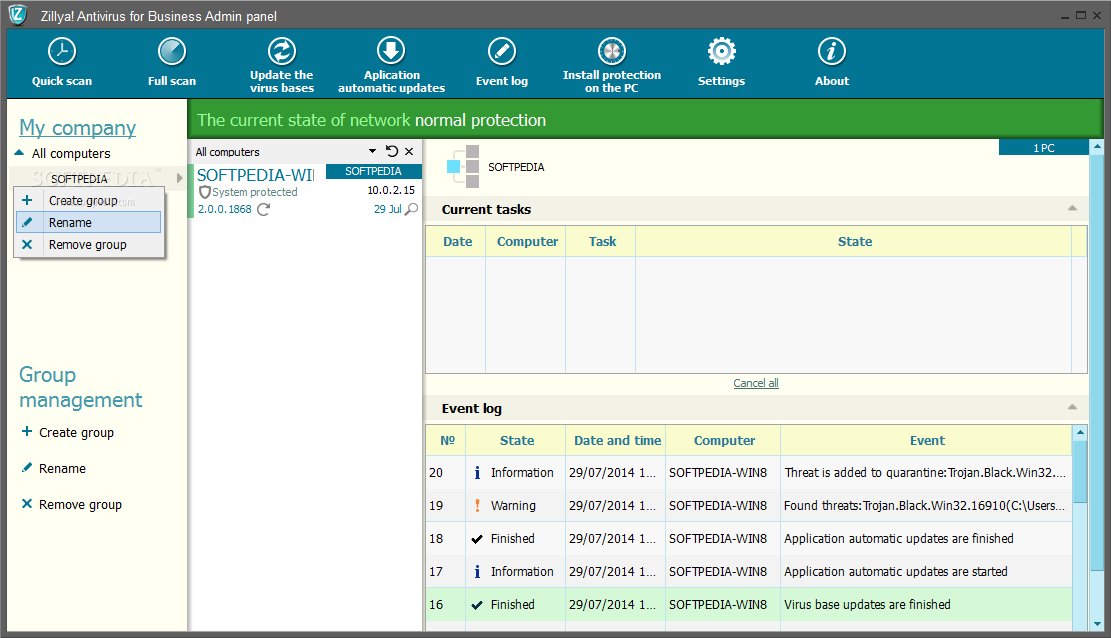
Task: Sort tasks by State column header
Action: (855, 242)
